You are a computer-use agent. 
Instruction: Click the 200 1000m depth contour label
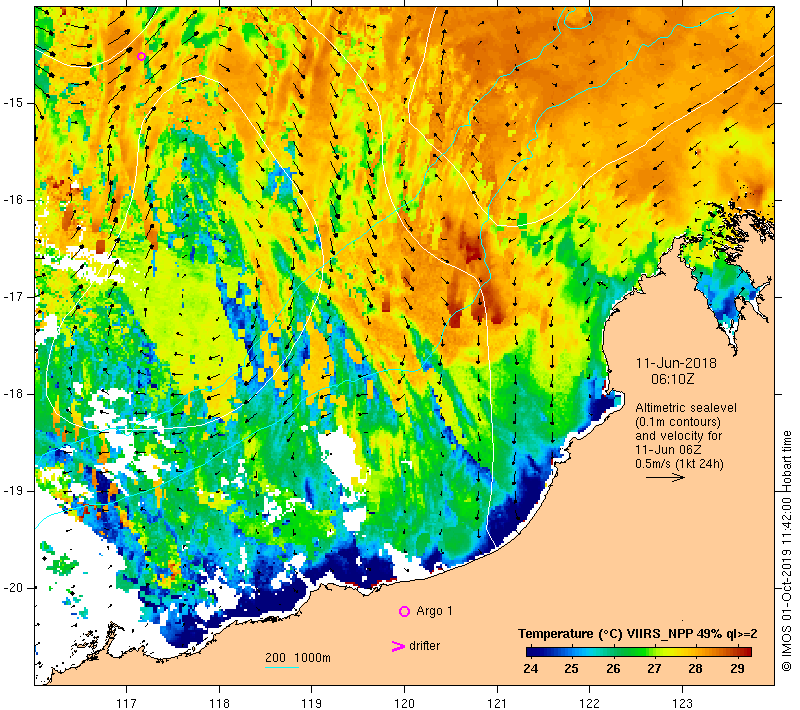[x=298, y=657]
